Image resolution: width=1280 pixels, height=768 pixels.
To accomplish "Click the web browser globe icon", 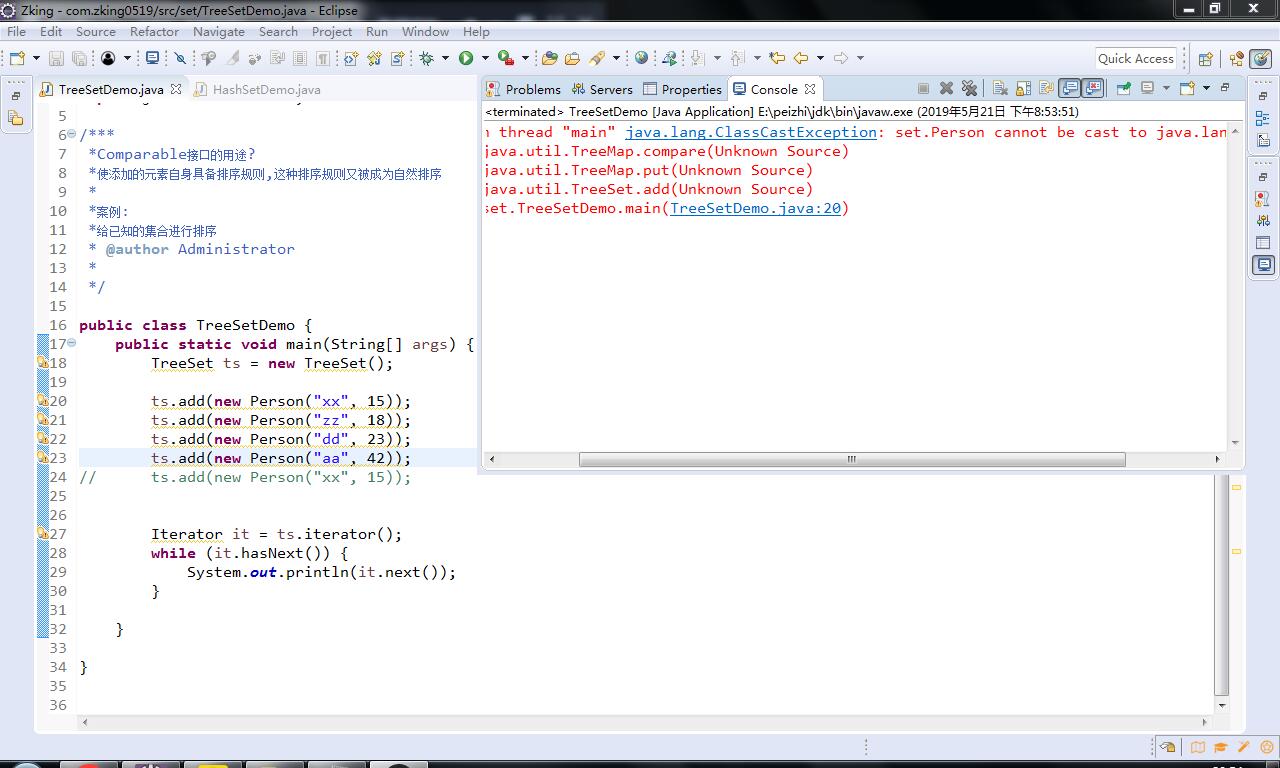I will pos(641,58).
